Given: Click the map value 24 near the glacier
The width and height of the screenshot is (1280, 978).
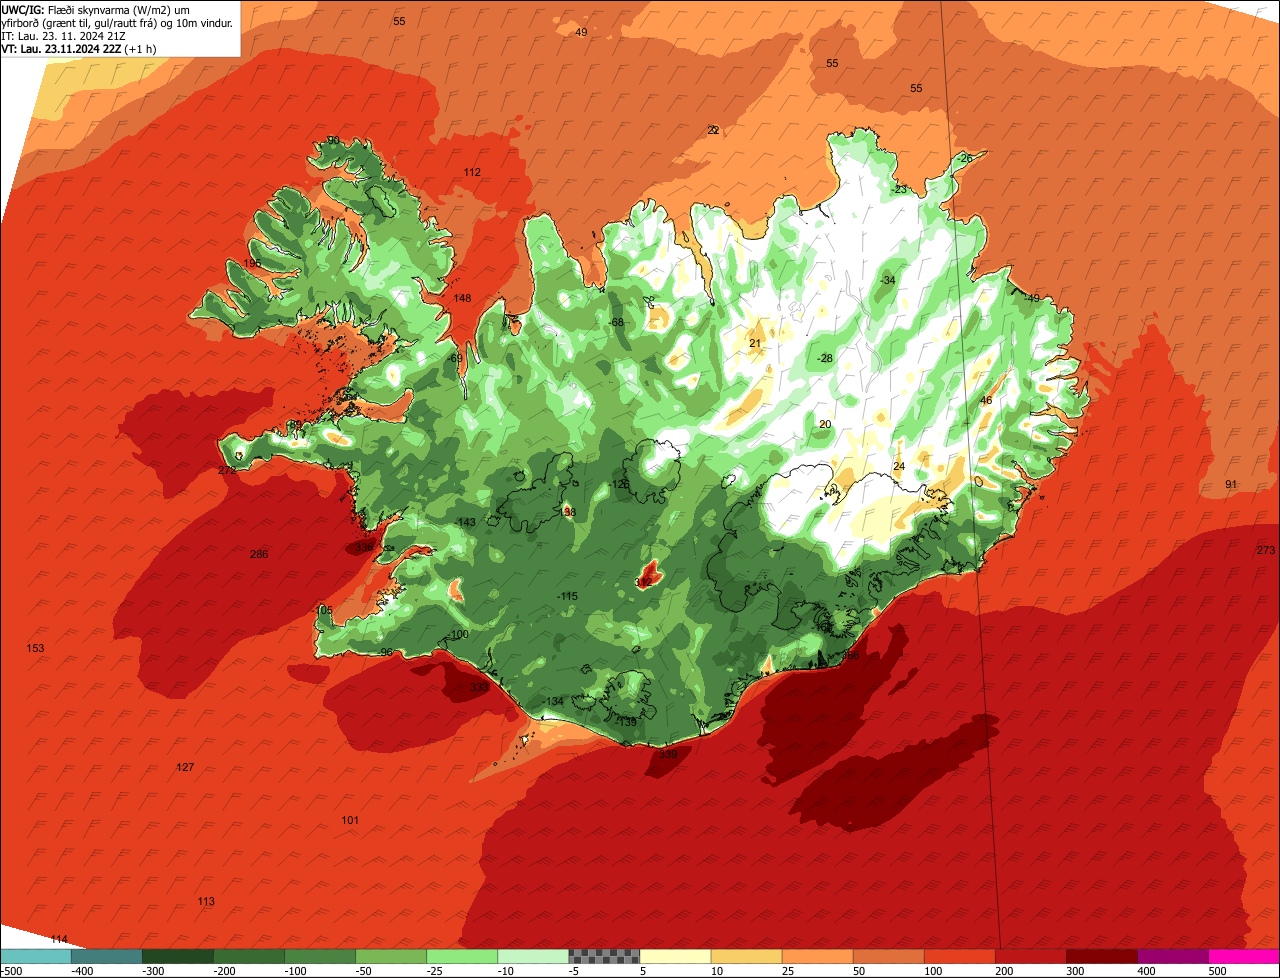Looking at the screenshot, I should click(x=899, y=466).
